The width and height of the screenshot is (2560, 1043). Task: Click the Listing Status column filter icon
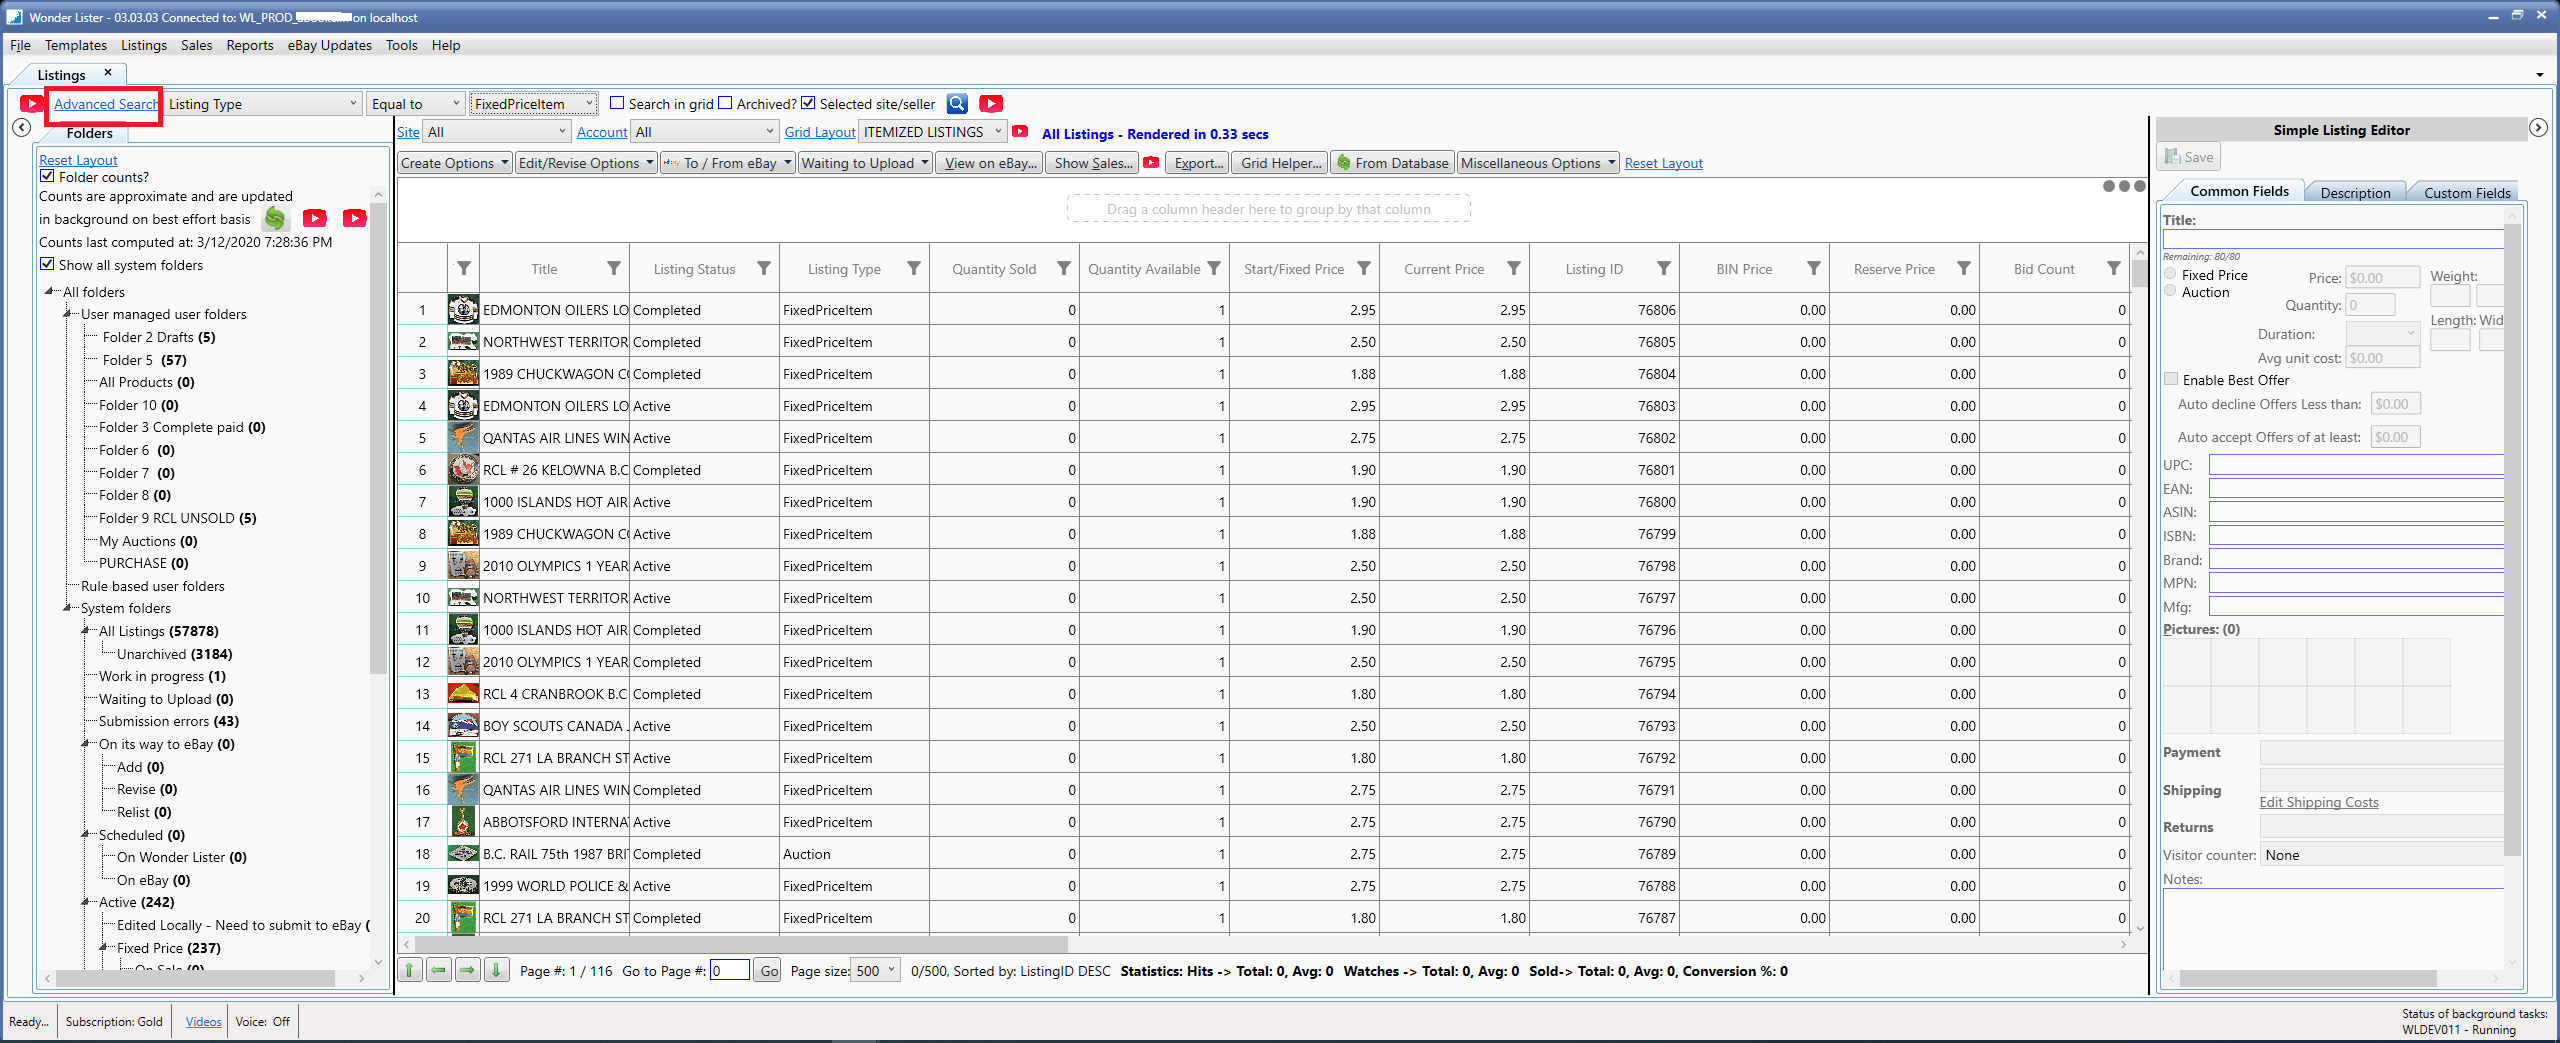764,268
